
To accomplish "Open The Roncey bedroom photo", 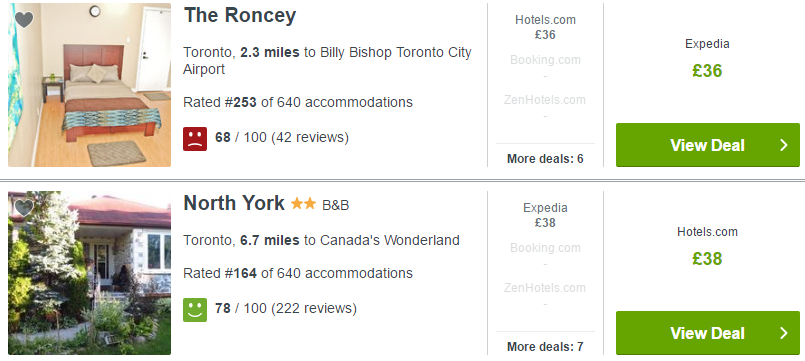I will 89,85.
